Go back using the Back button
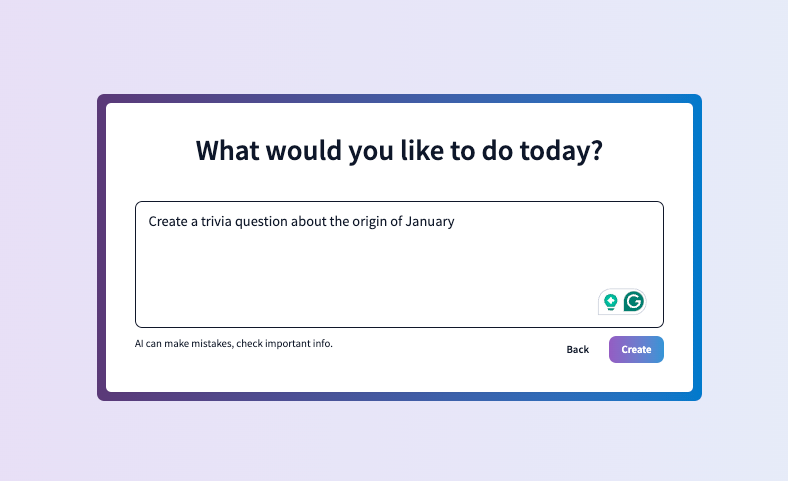 (577, 349)
